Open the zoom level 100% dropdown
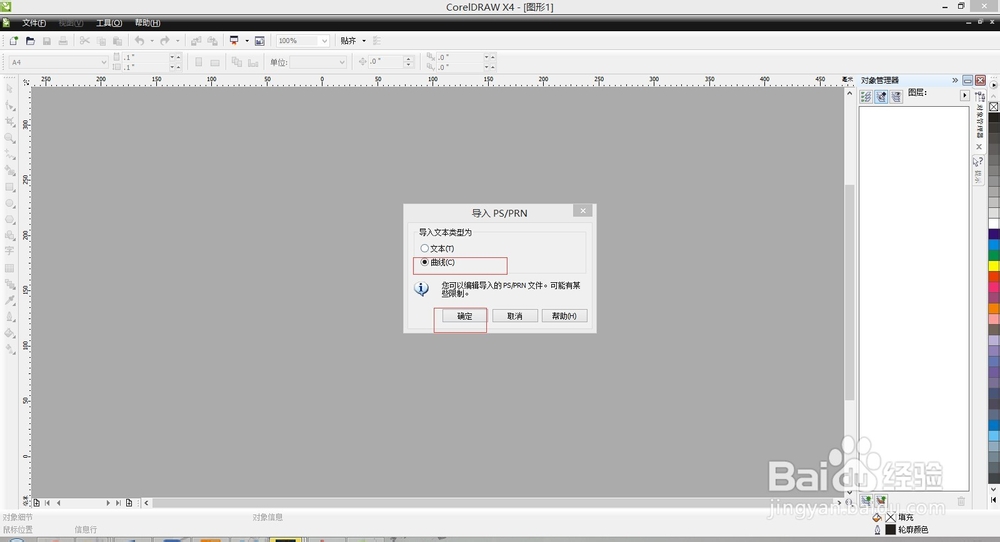 [x=324, y=41]
